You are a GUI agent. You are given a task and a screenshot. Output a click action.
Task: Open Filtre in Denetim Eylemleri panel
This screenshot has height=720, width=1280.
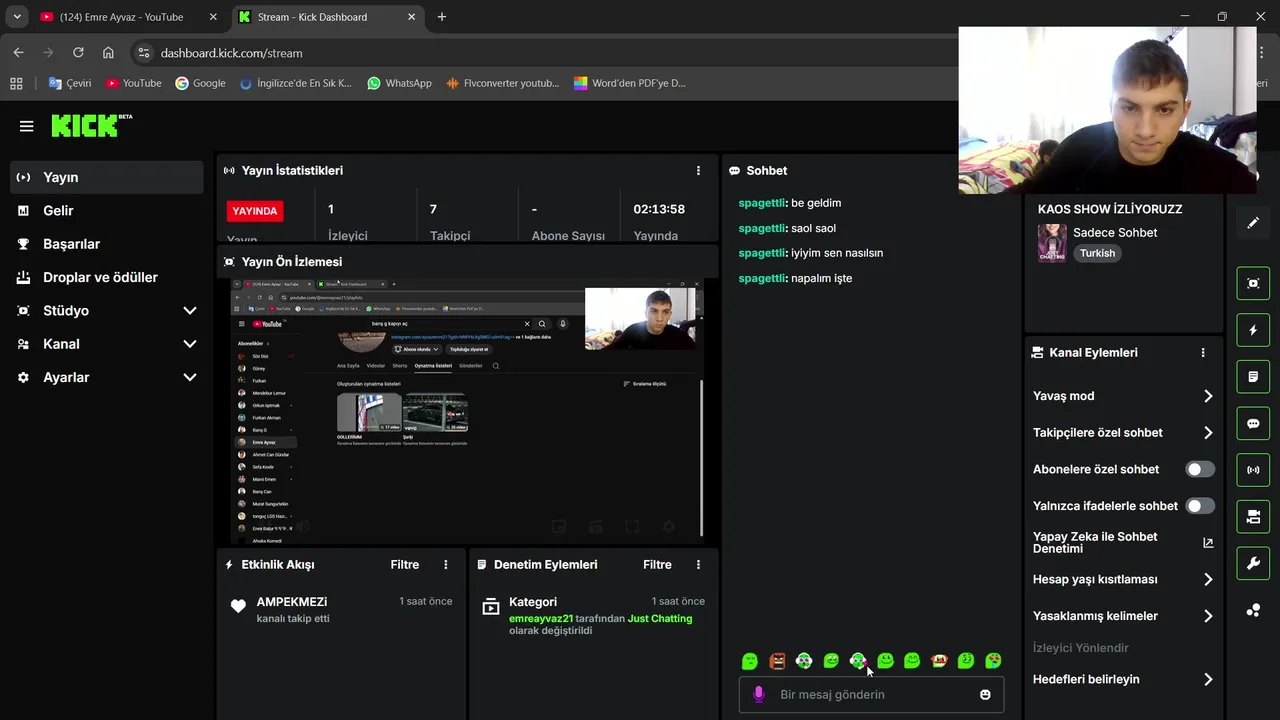point(657,565)
